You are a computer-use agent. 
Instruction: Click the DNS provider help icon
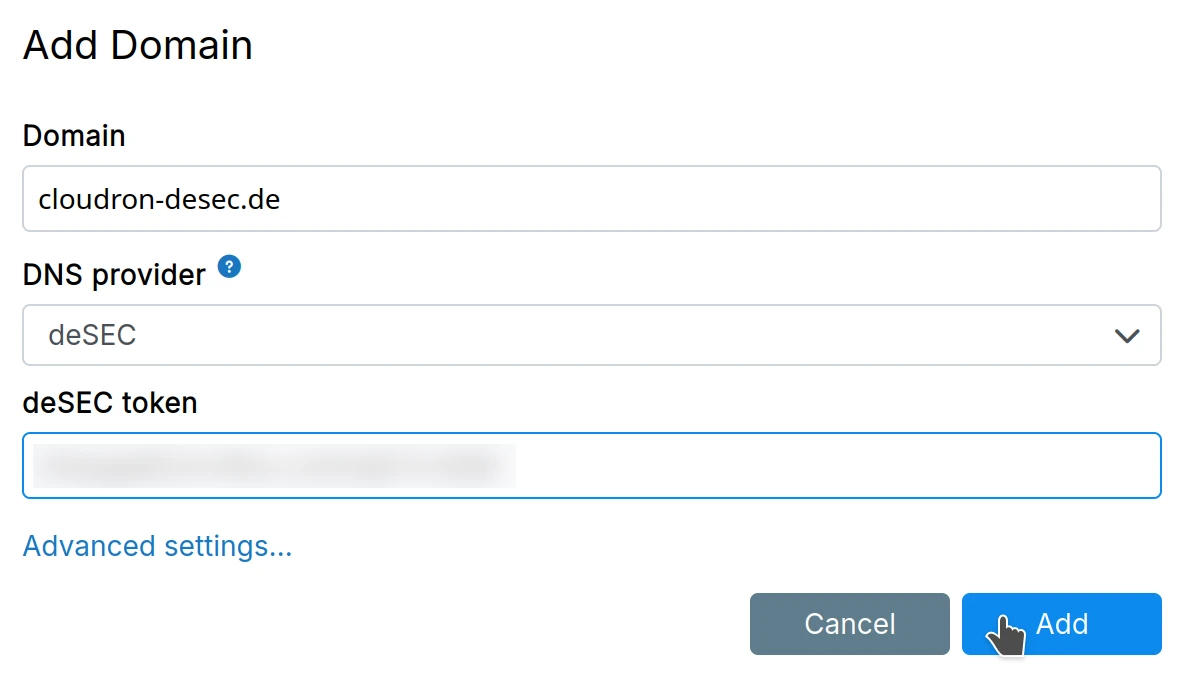[x=230, y=267]
